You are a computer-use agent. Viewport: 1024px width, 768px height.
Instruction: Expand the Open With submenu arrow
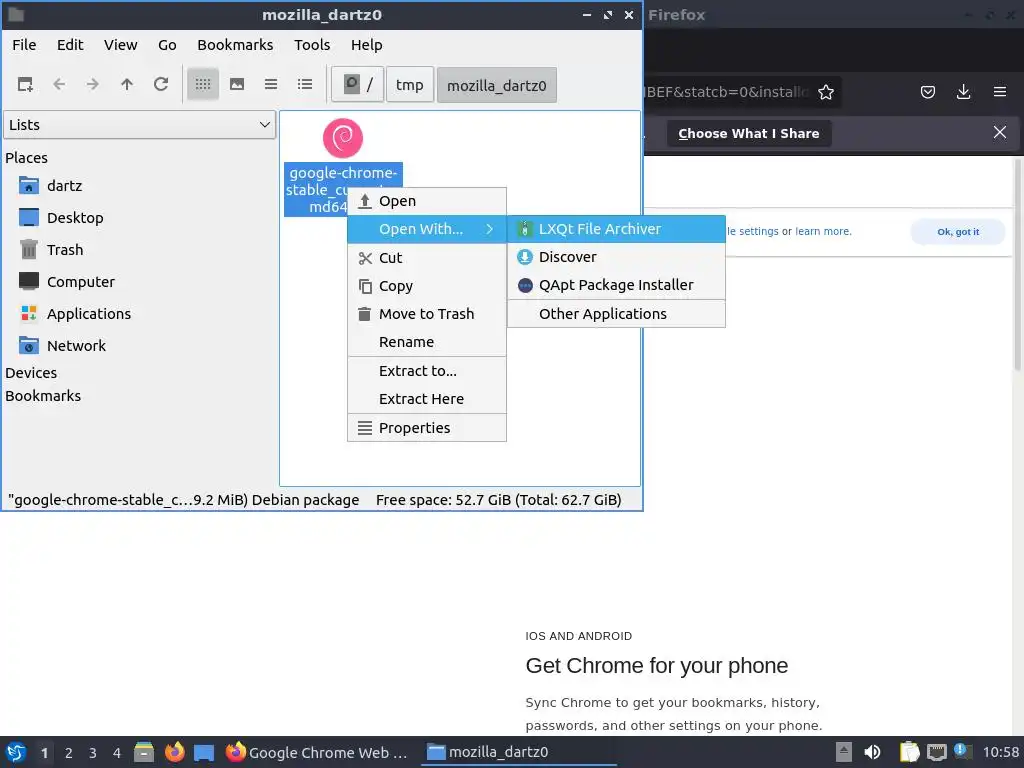(490, 229)
